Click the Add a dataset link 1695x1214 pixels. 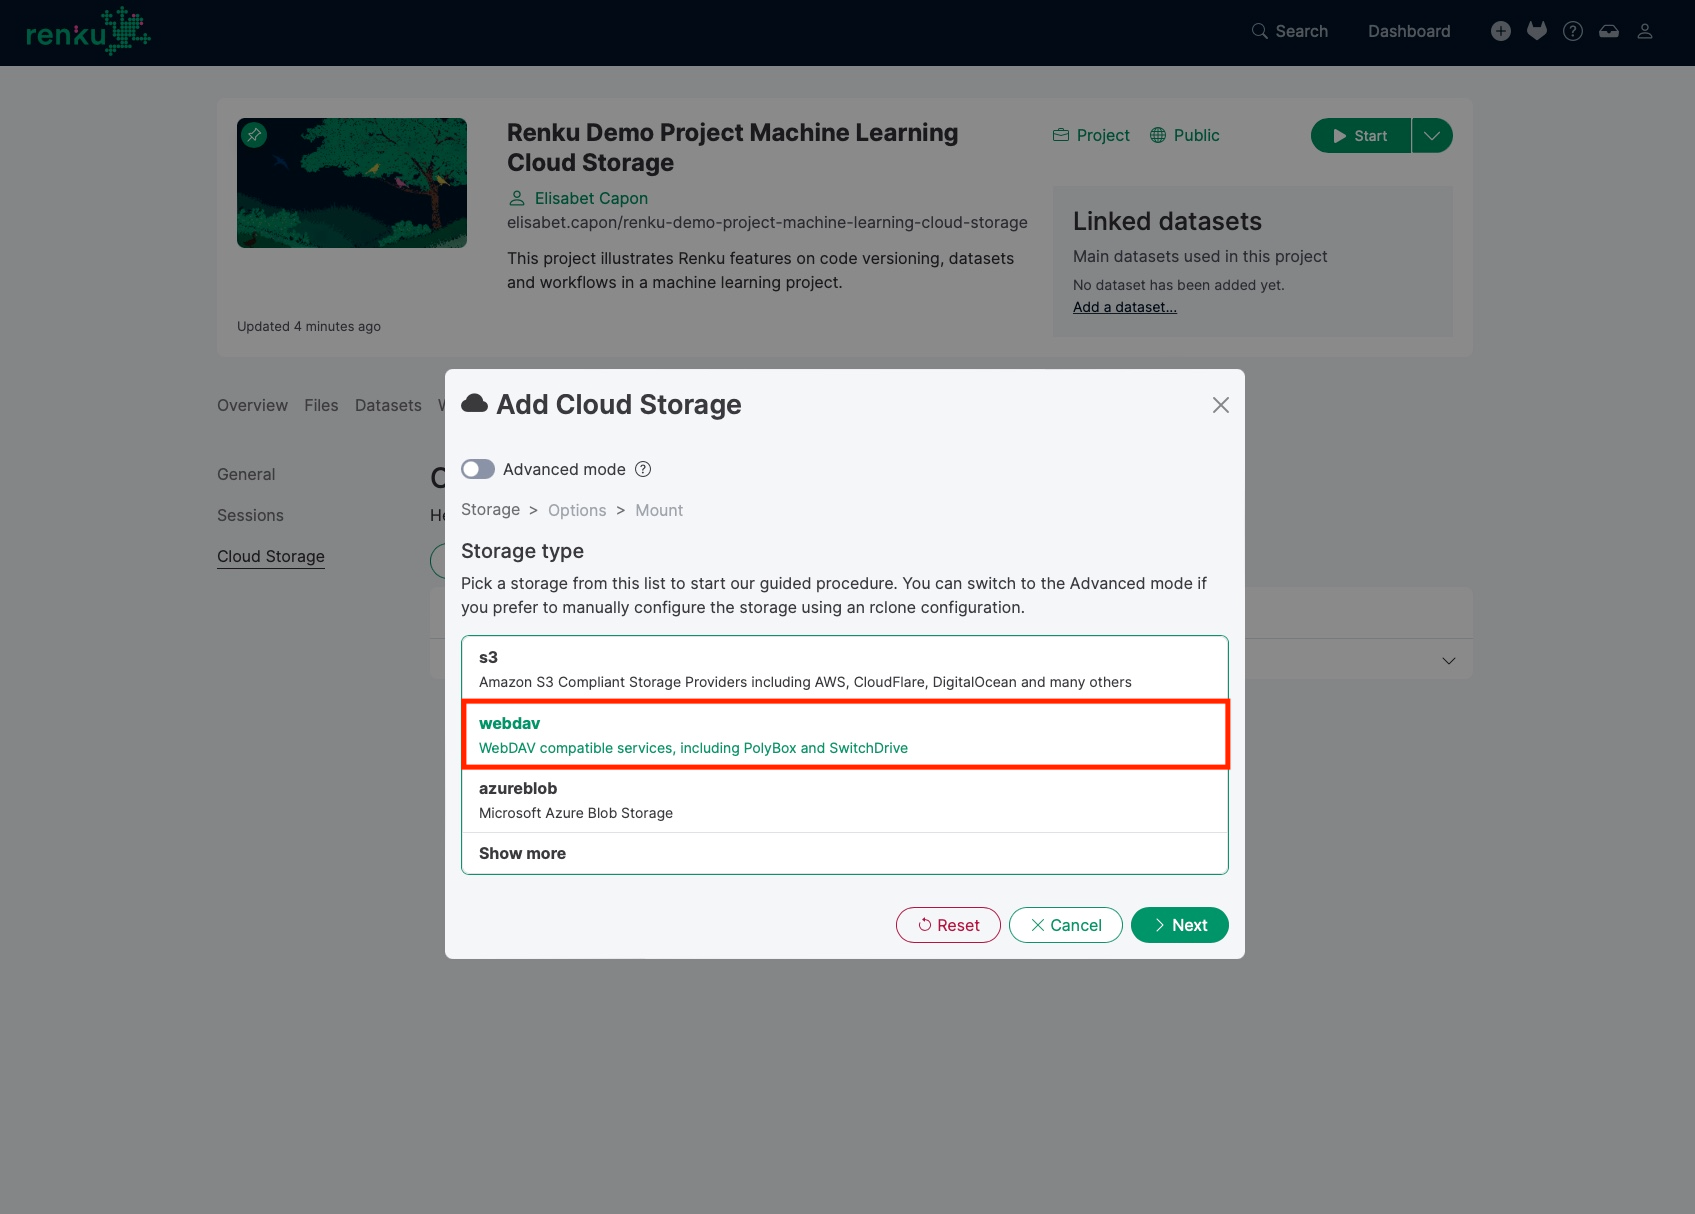click(1124, 307)
